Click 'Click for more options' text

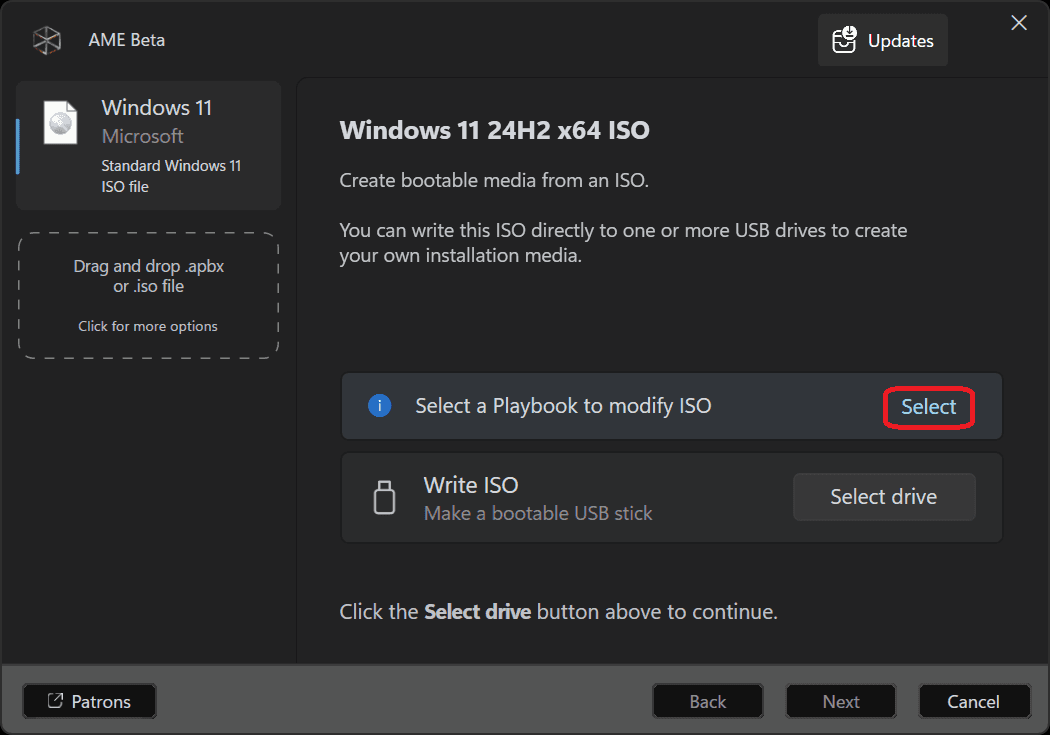(x=148, y=326)
